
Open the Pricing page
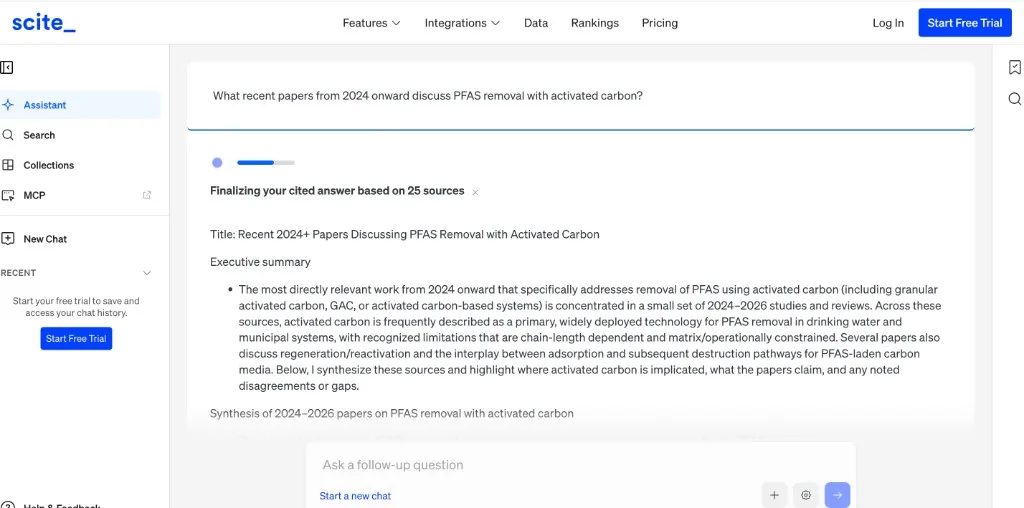click(x=660, y=23)
